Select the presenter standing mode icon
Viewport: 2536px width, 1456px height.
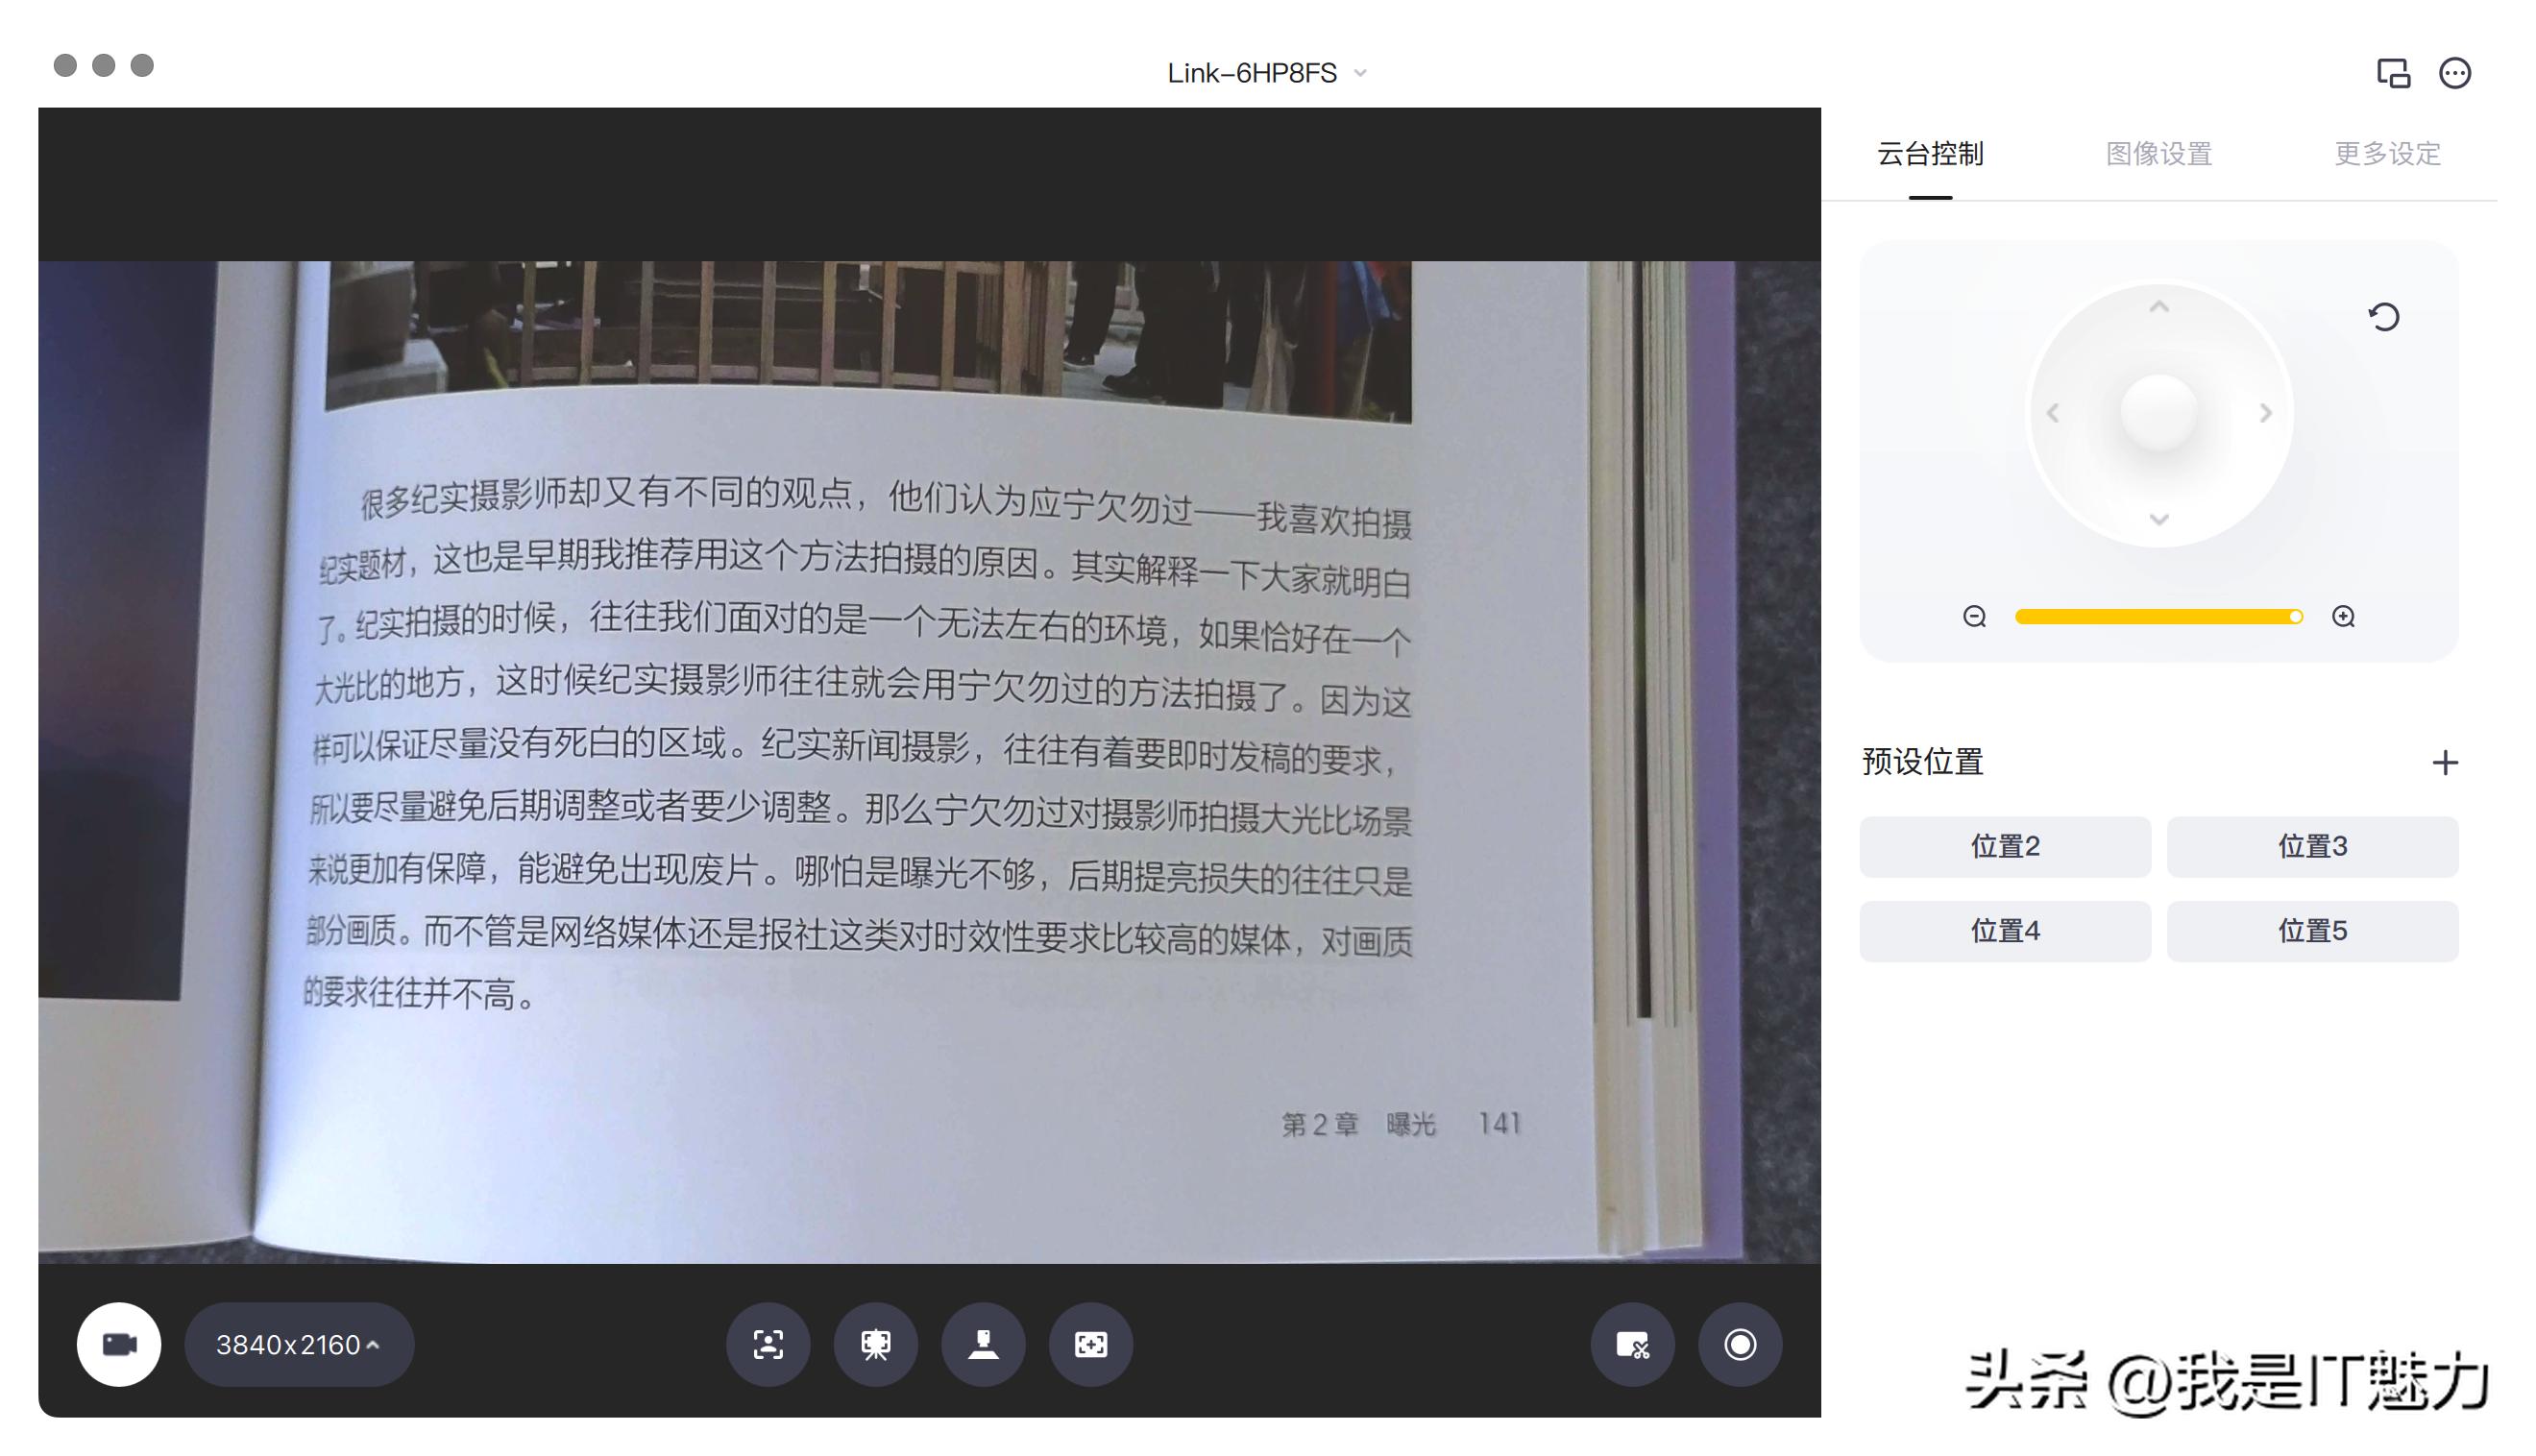click(x=984, y=1345)
